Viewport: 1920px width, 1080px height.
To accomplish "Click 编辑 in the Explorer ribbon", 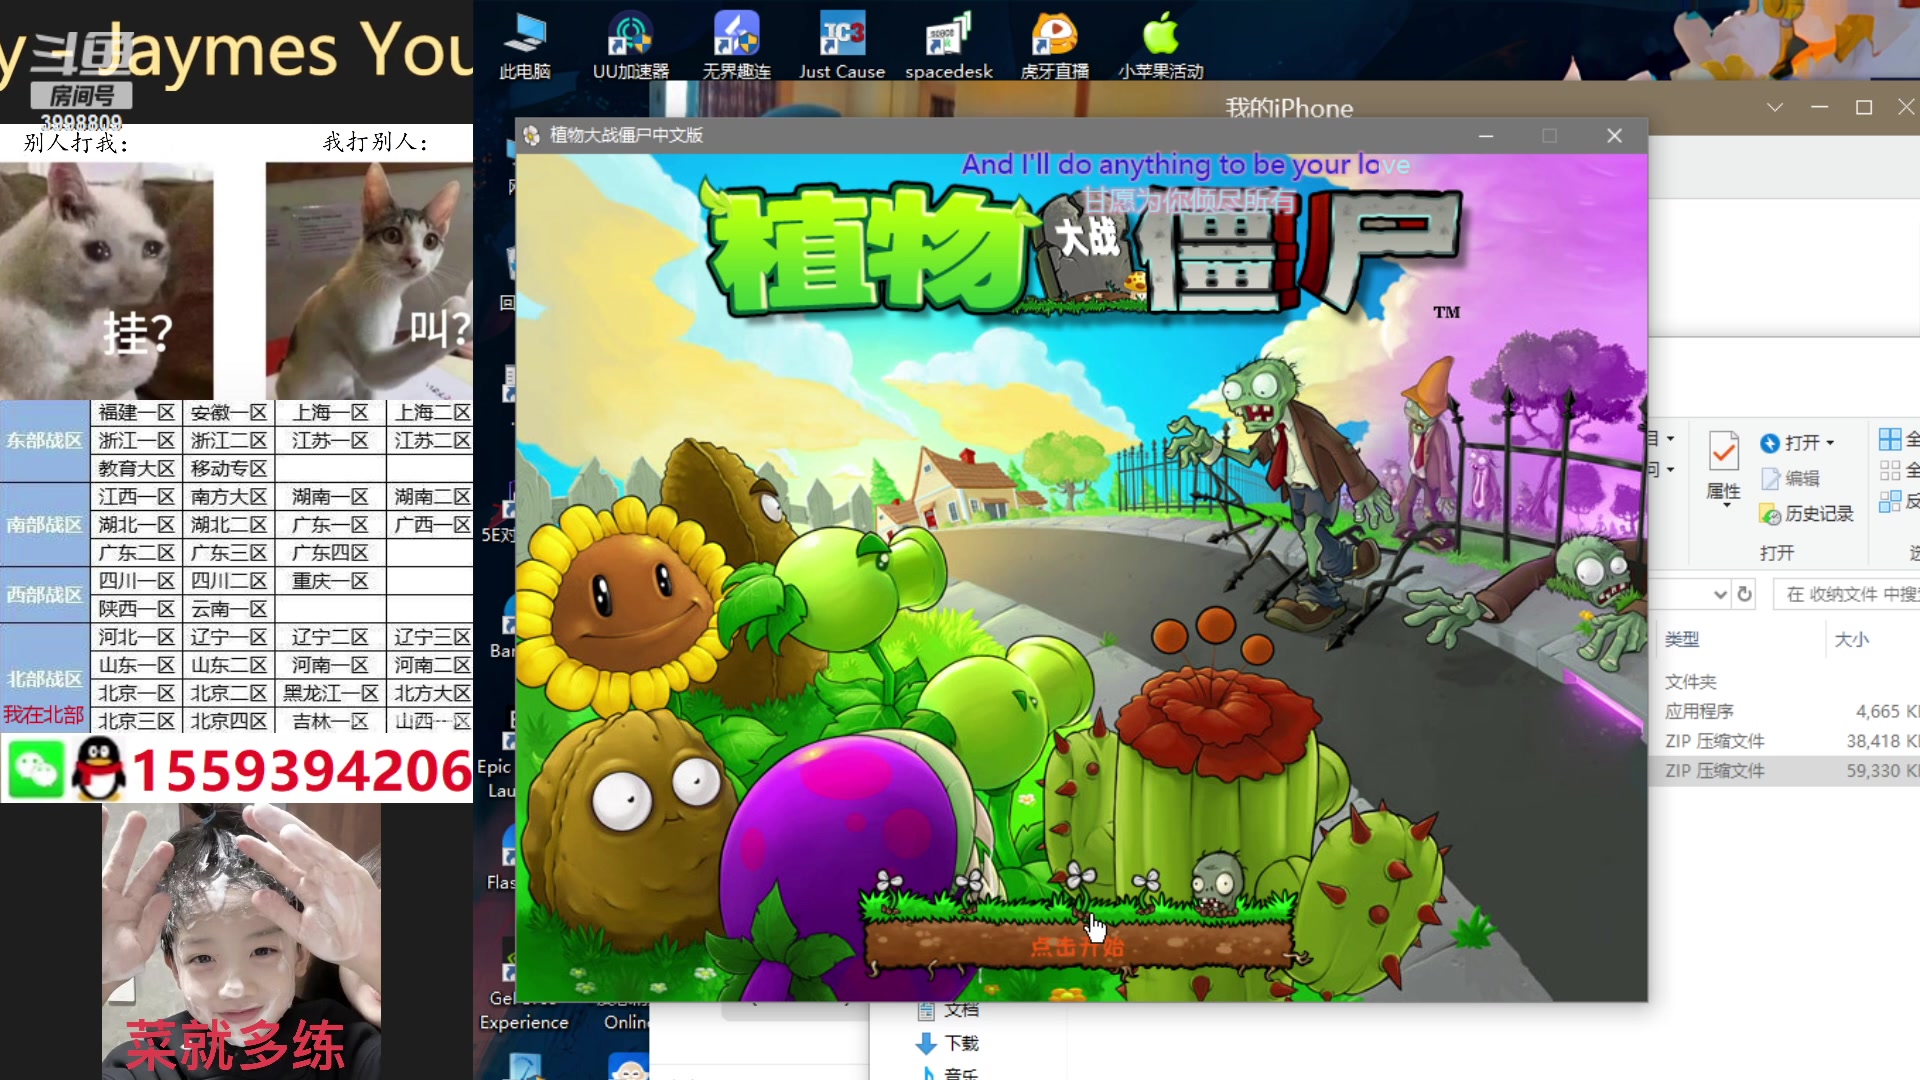I will pyautogui.click(x=1790, y=478).
